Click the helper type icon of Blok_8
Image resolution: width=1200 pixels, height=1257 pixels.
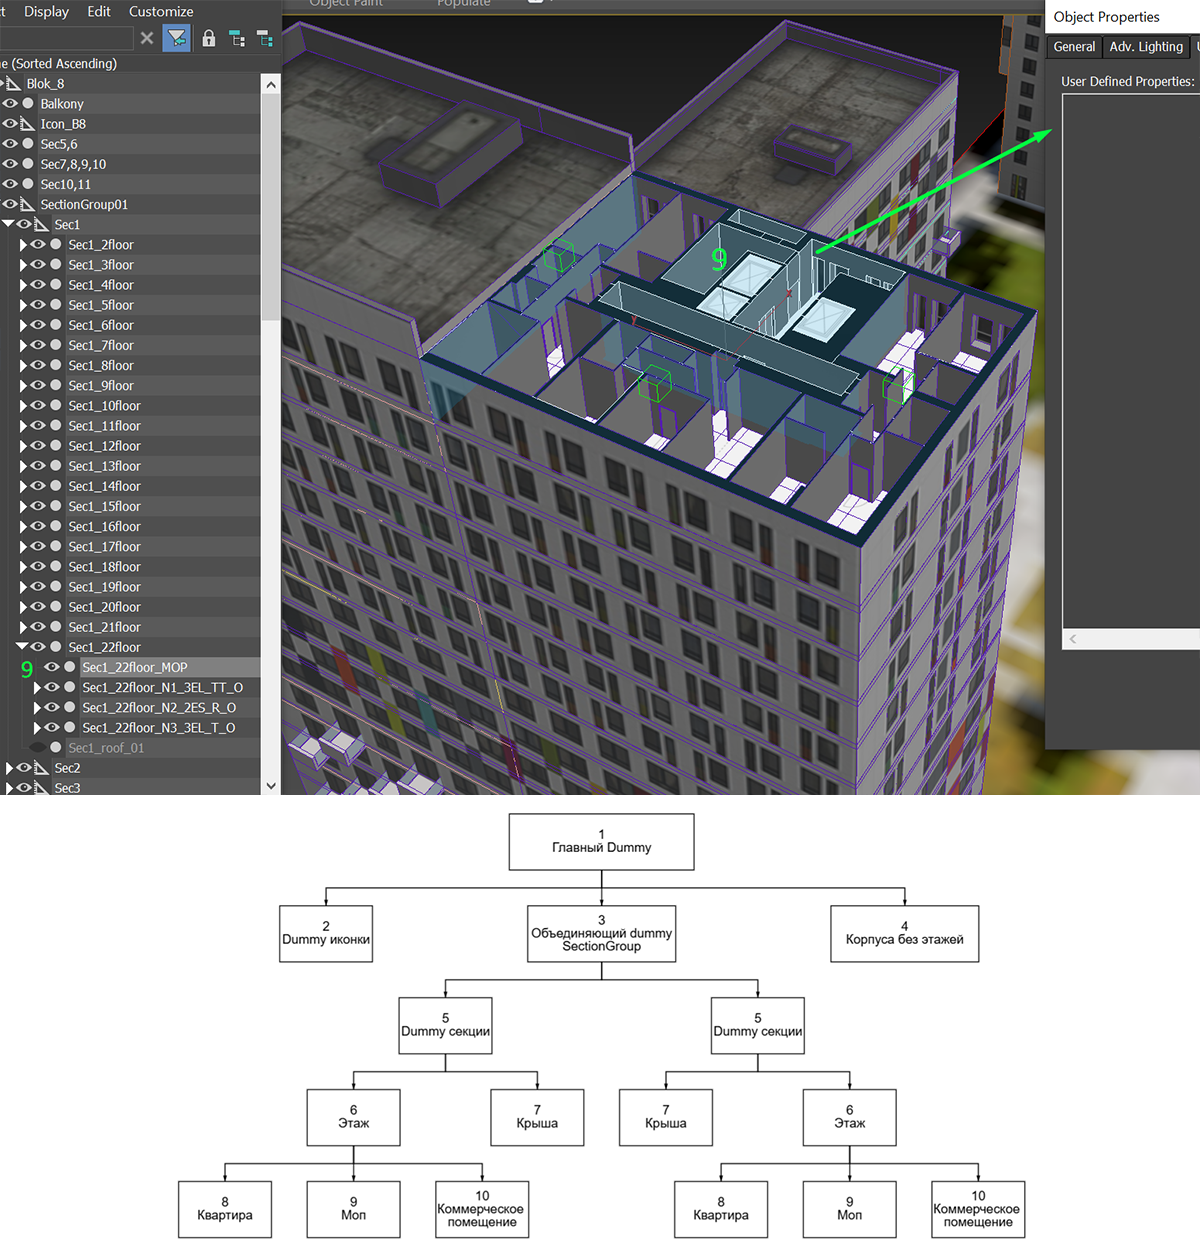(14, 84)
